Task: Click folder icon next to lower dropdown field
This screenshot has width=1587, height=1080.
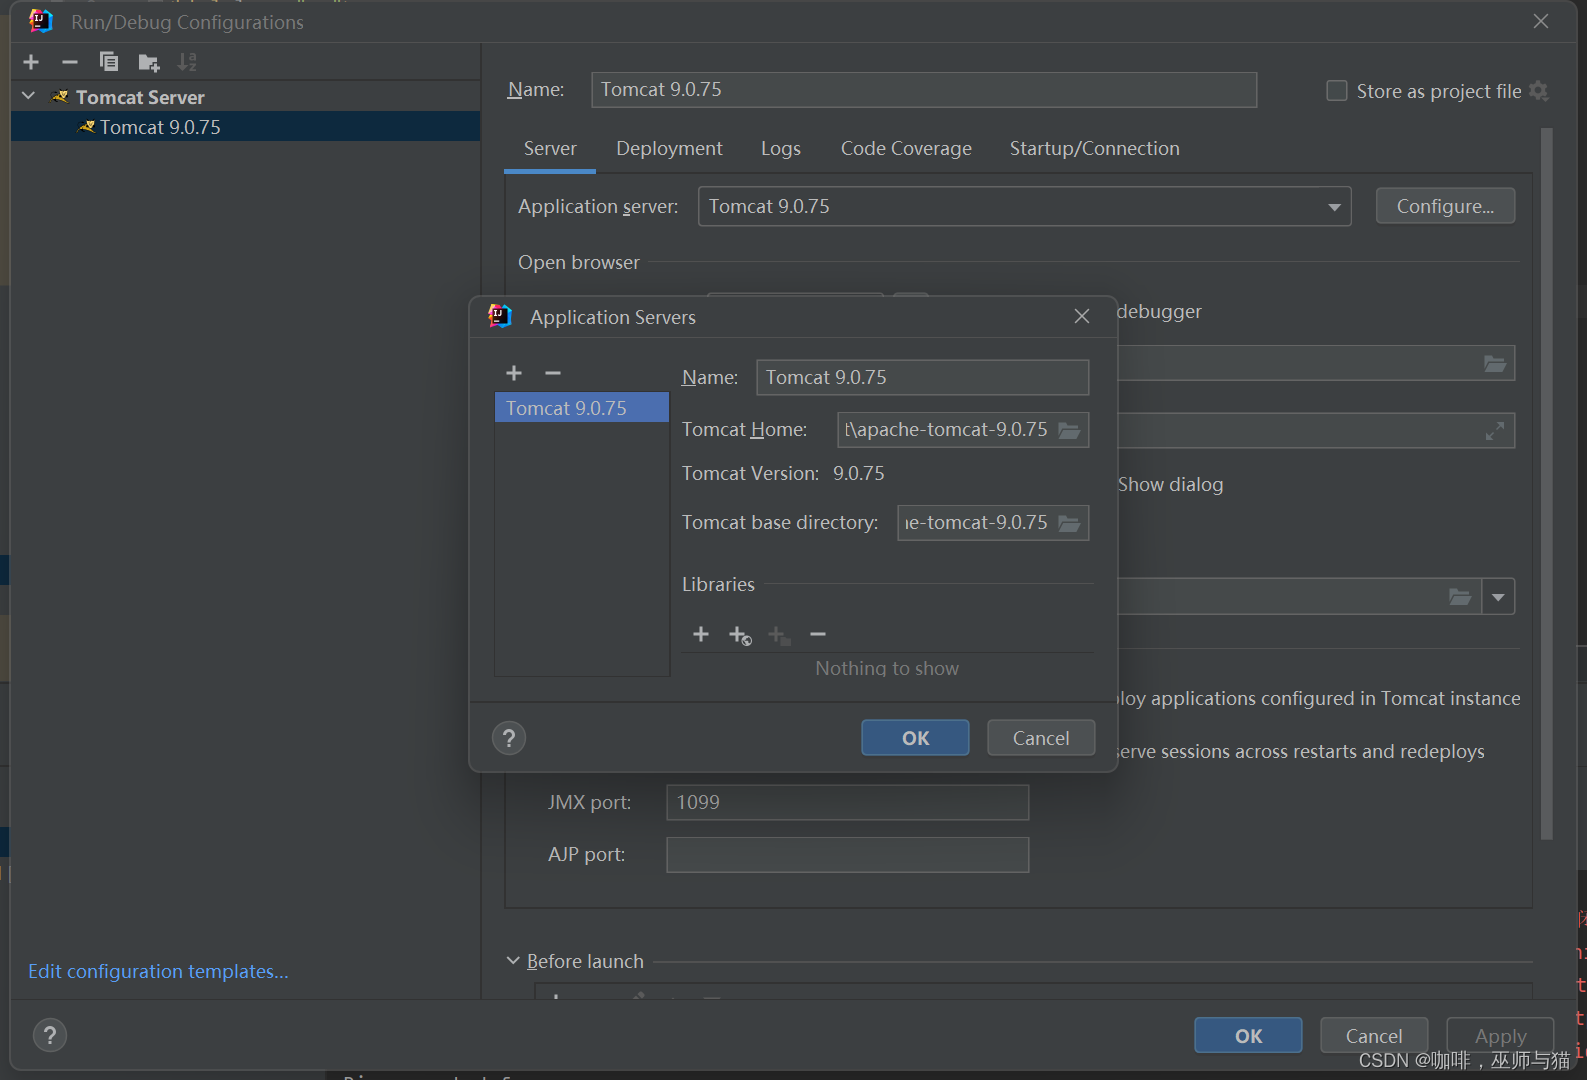Action: coord(1460,597)
